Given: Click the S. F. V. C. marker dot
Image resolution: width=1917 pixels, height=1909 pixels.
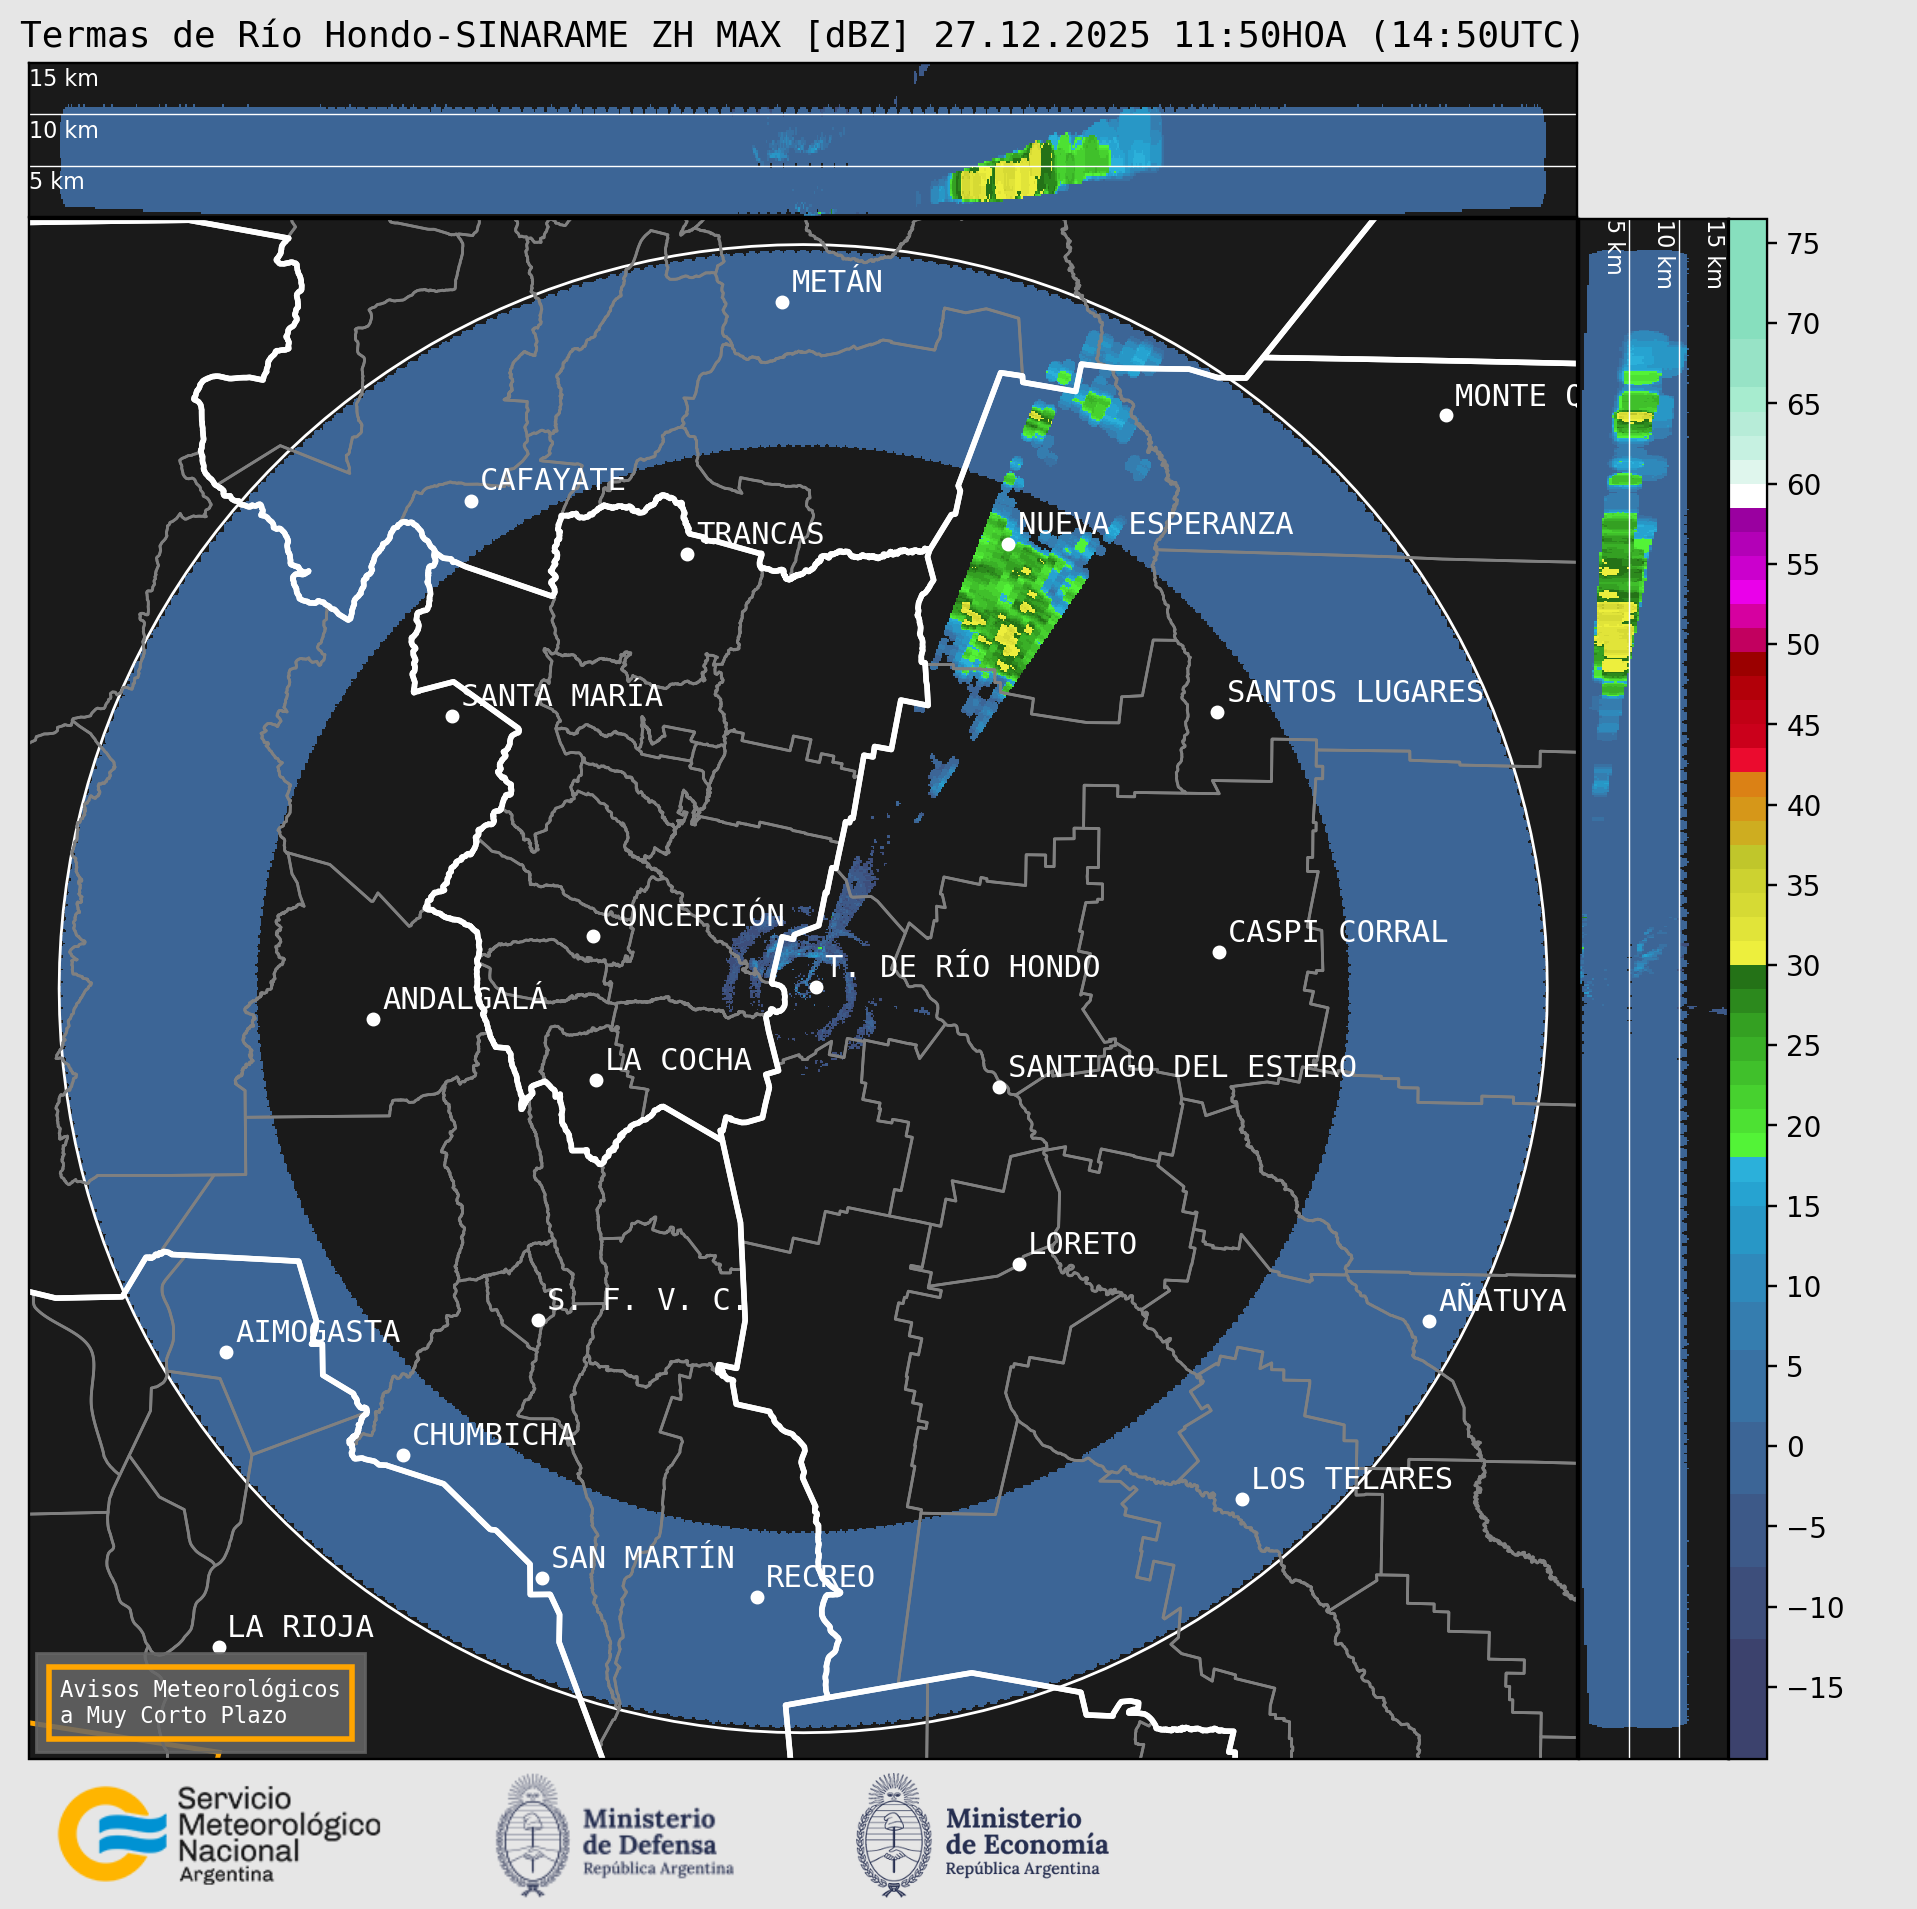Looking at the screenshot, I should tap(538, 1320).
